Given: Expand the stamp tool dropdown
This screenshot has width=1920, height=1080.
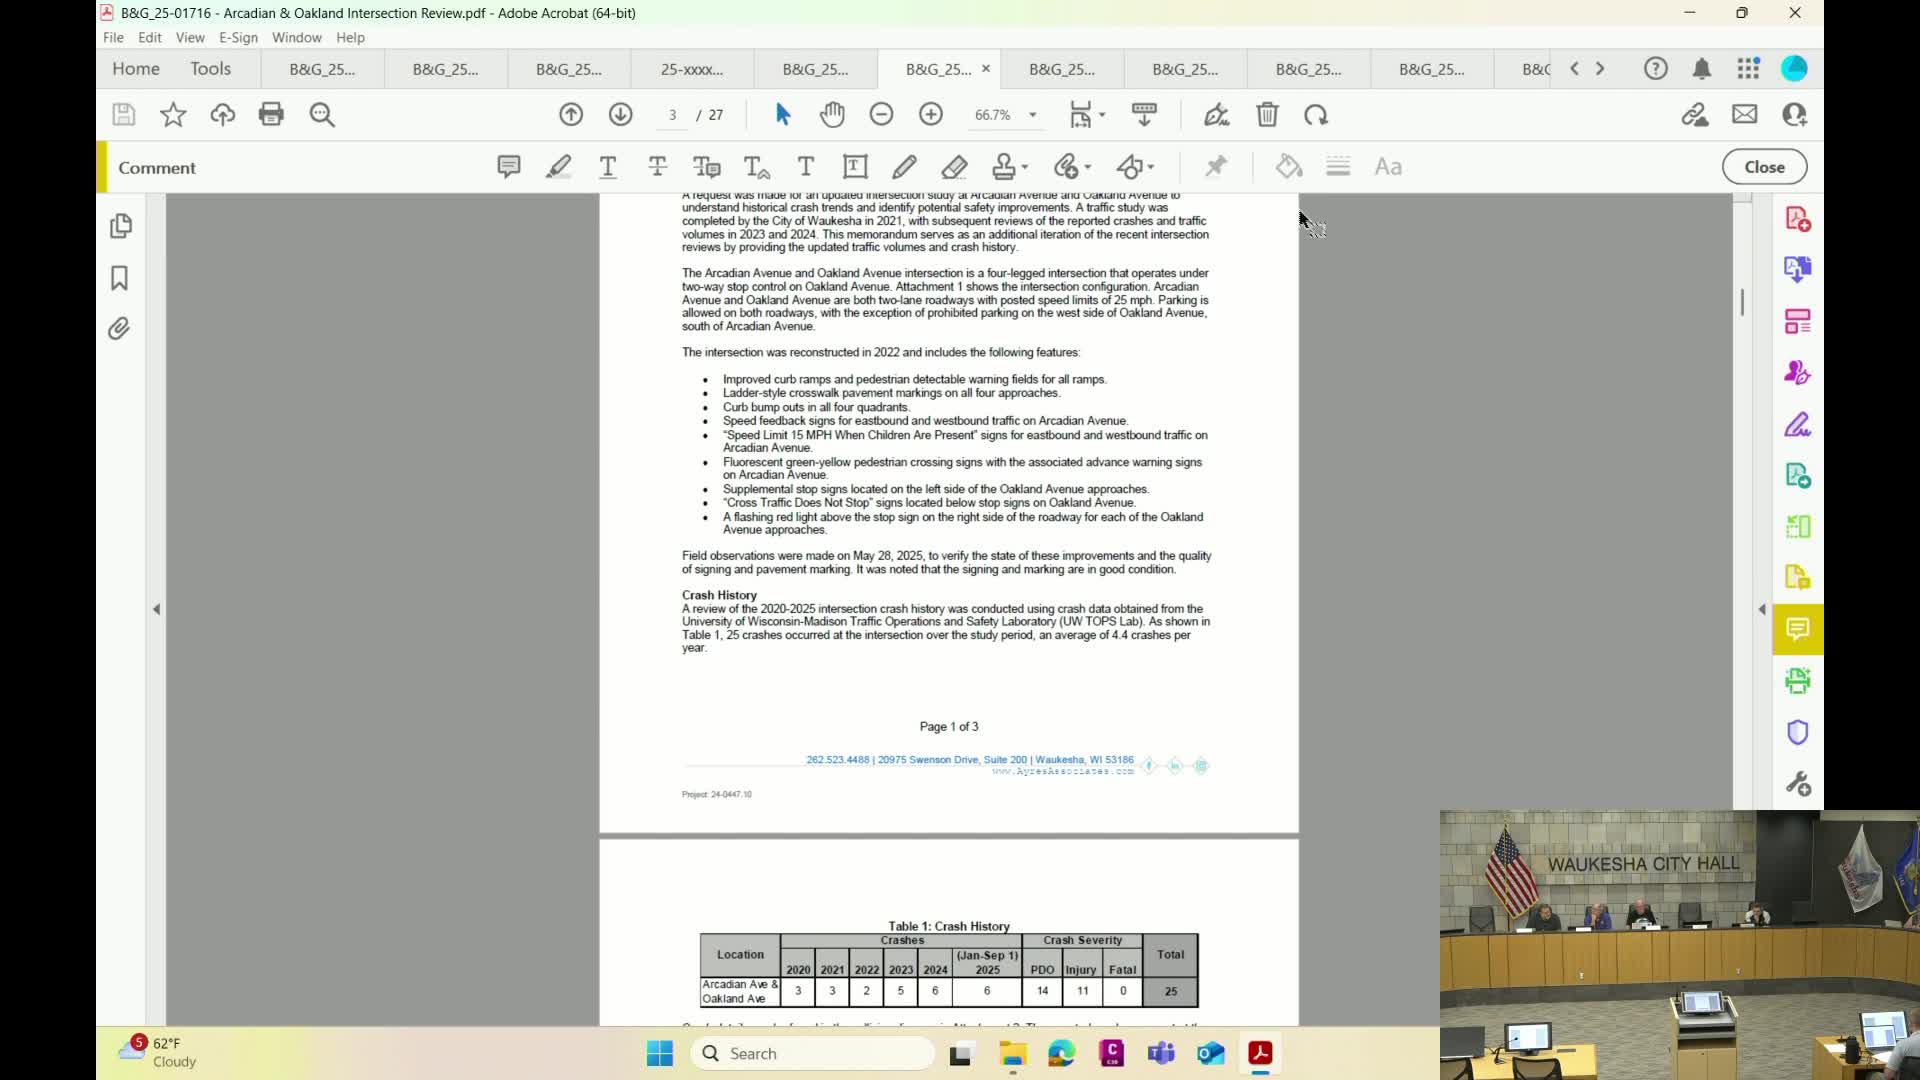Looking at the screenshot, I should pos(1025,167).
